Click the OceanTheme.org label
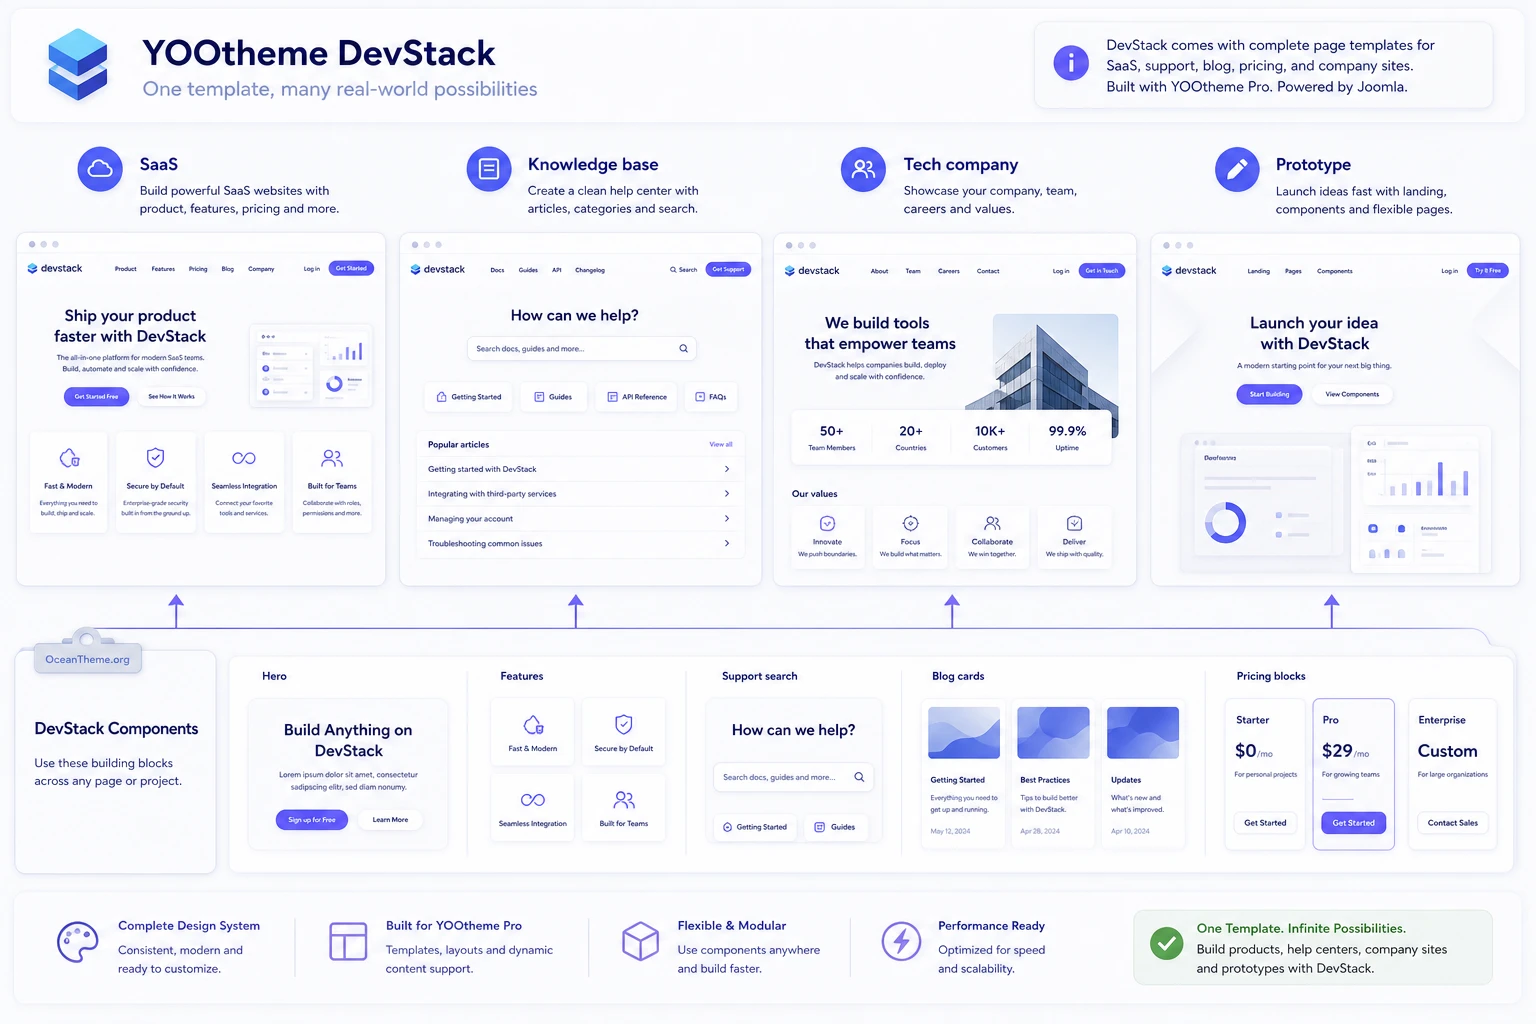 pyautogui.click(x=88, y=660)
